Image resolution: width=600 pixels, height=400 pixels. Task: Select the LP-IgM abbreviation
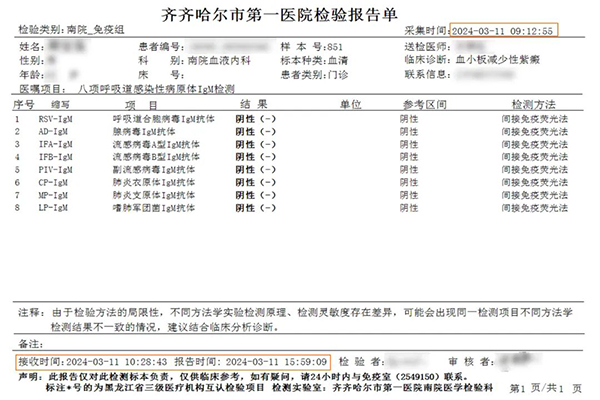(x=53, y=208)
